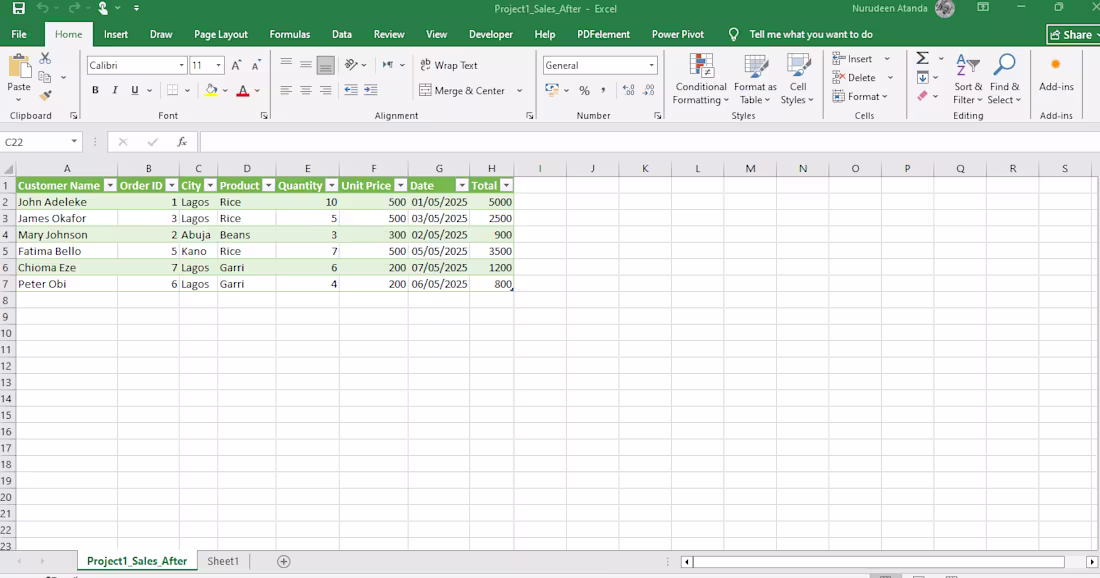Decrease decimal places icon
Image resolution: width=1100 pixels, height=578 pixels.
tap(649, 90)
